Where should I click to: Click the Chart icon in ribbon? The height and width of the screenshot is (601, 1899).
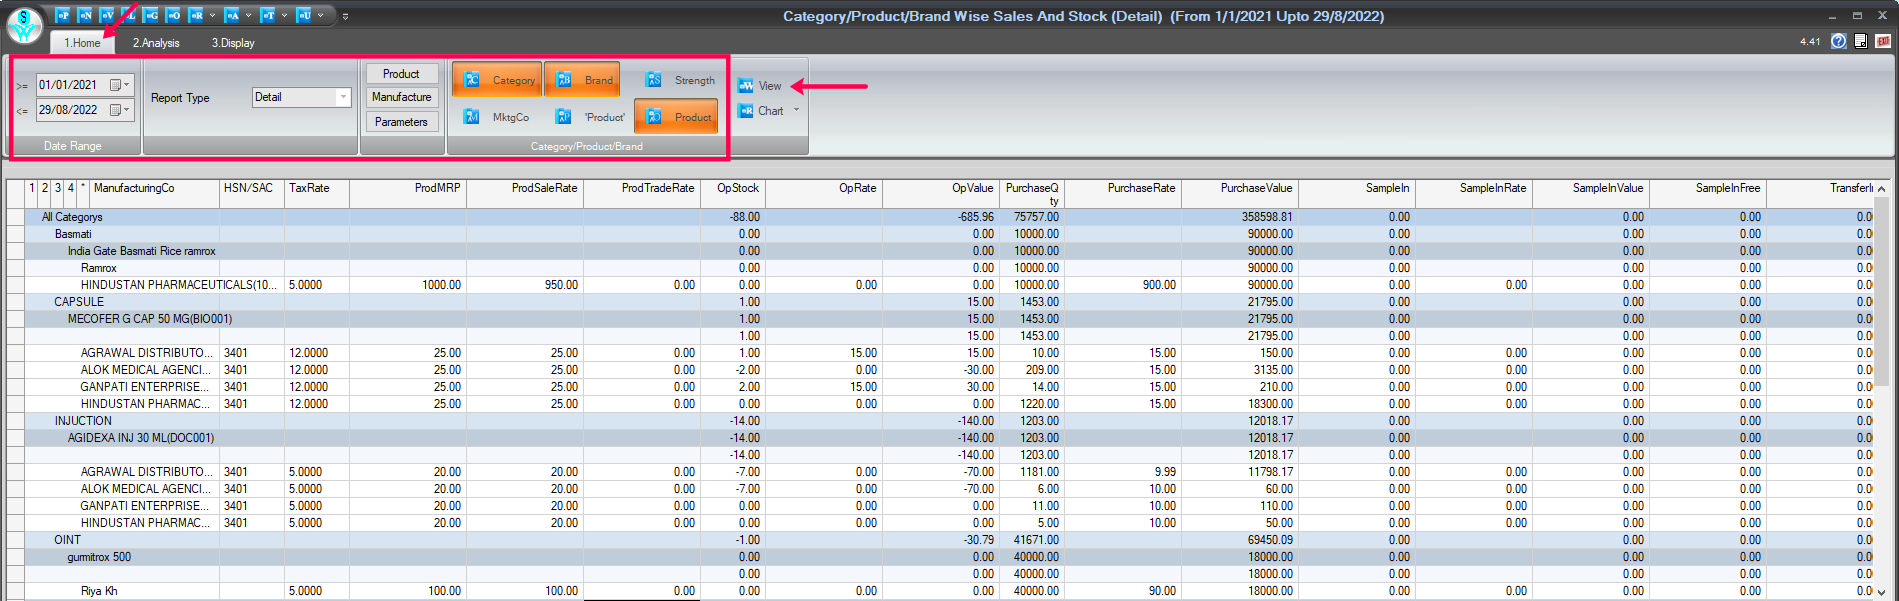746,111
